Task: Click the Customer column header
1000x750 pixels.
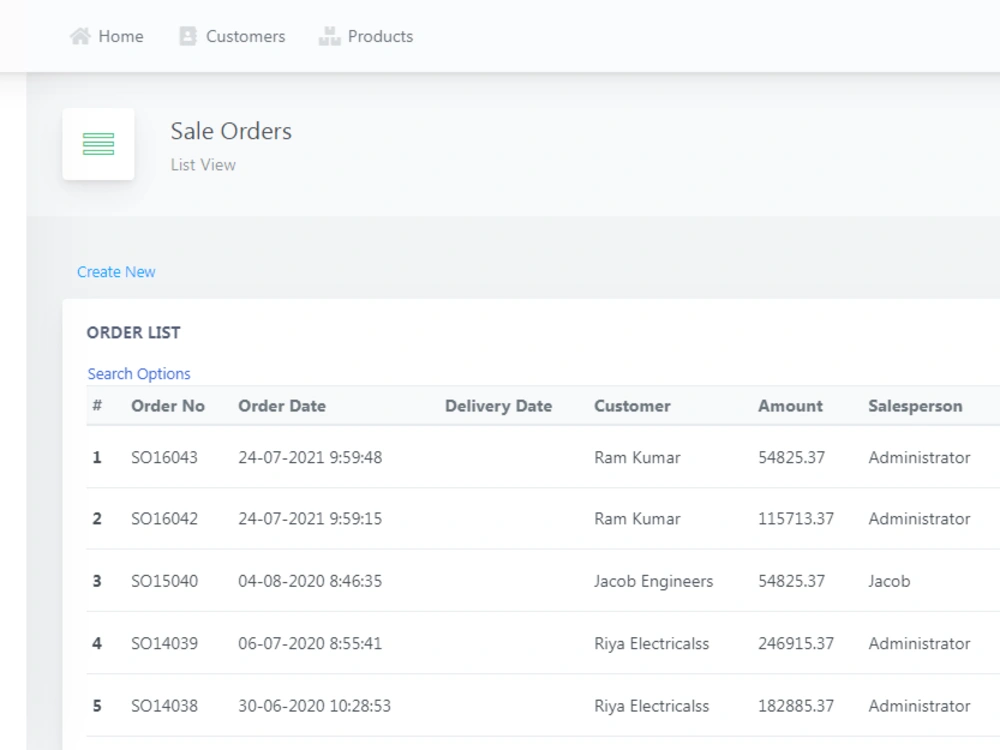Action: tap(632, 406)
